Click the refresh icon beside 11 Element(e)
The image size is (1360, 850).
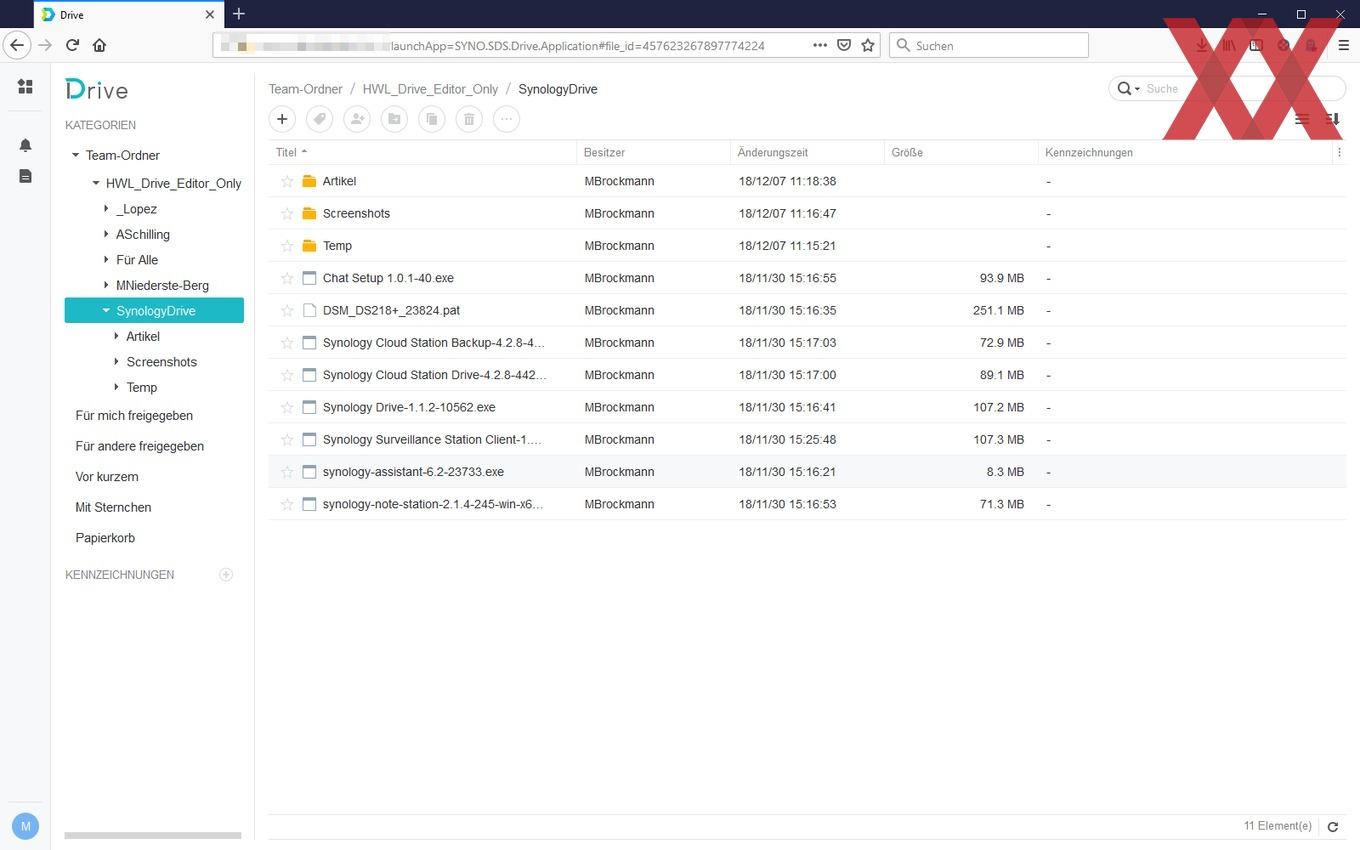point(1332,827)
